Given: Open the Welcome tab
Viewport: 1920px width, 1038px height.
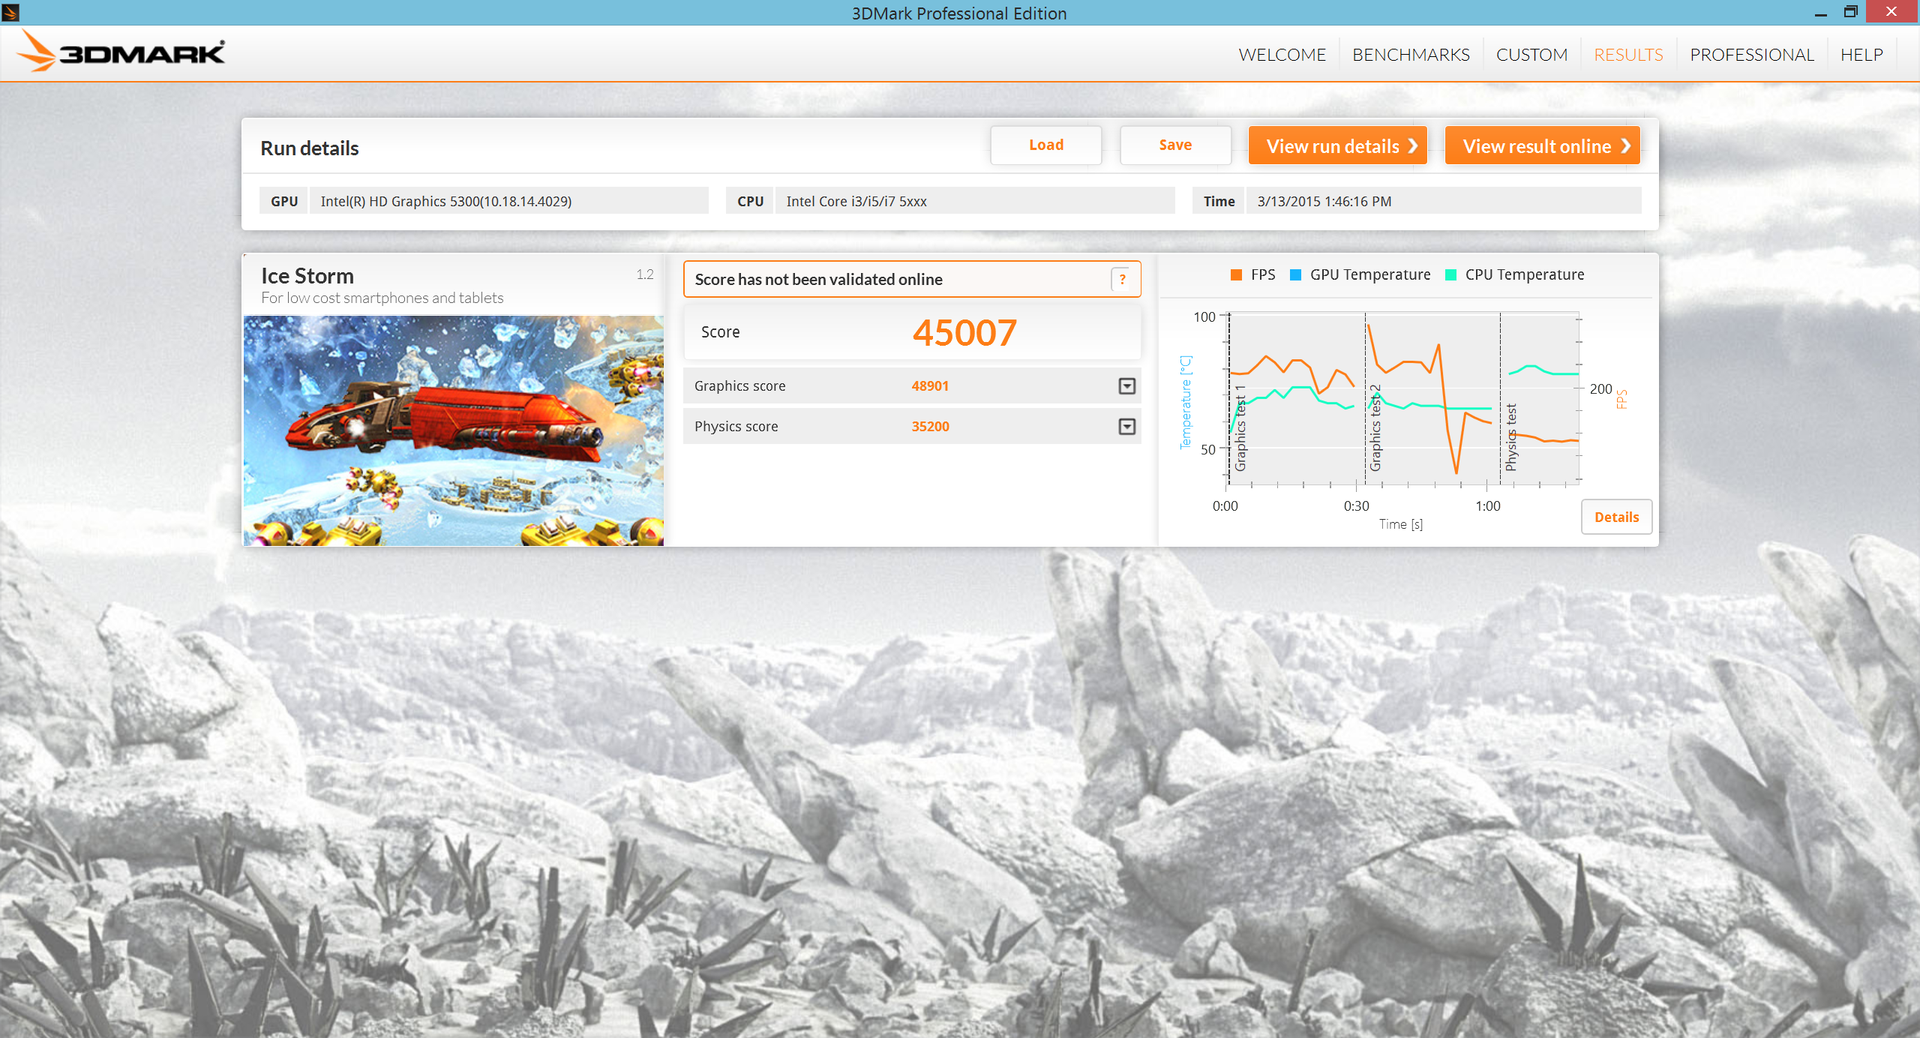Looking at the screenshot, I should click(1282, 55).
